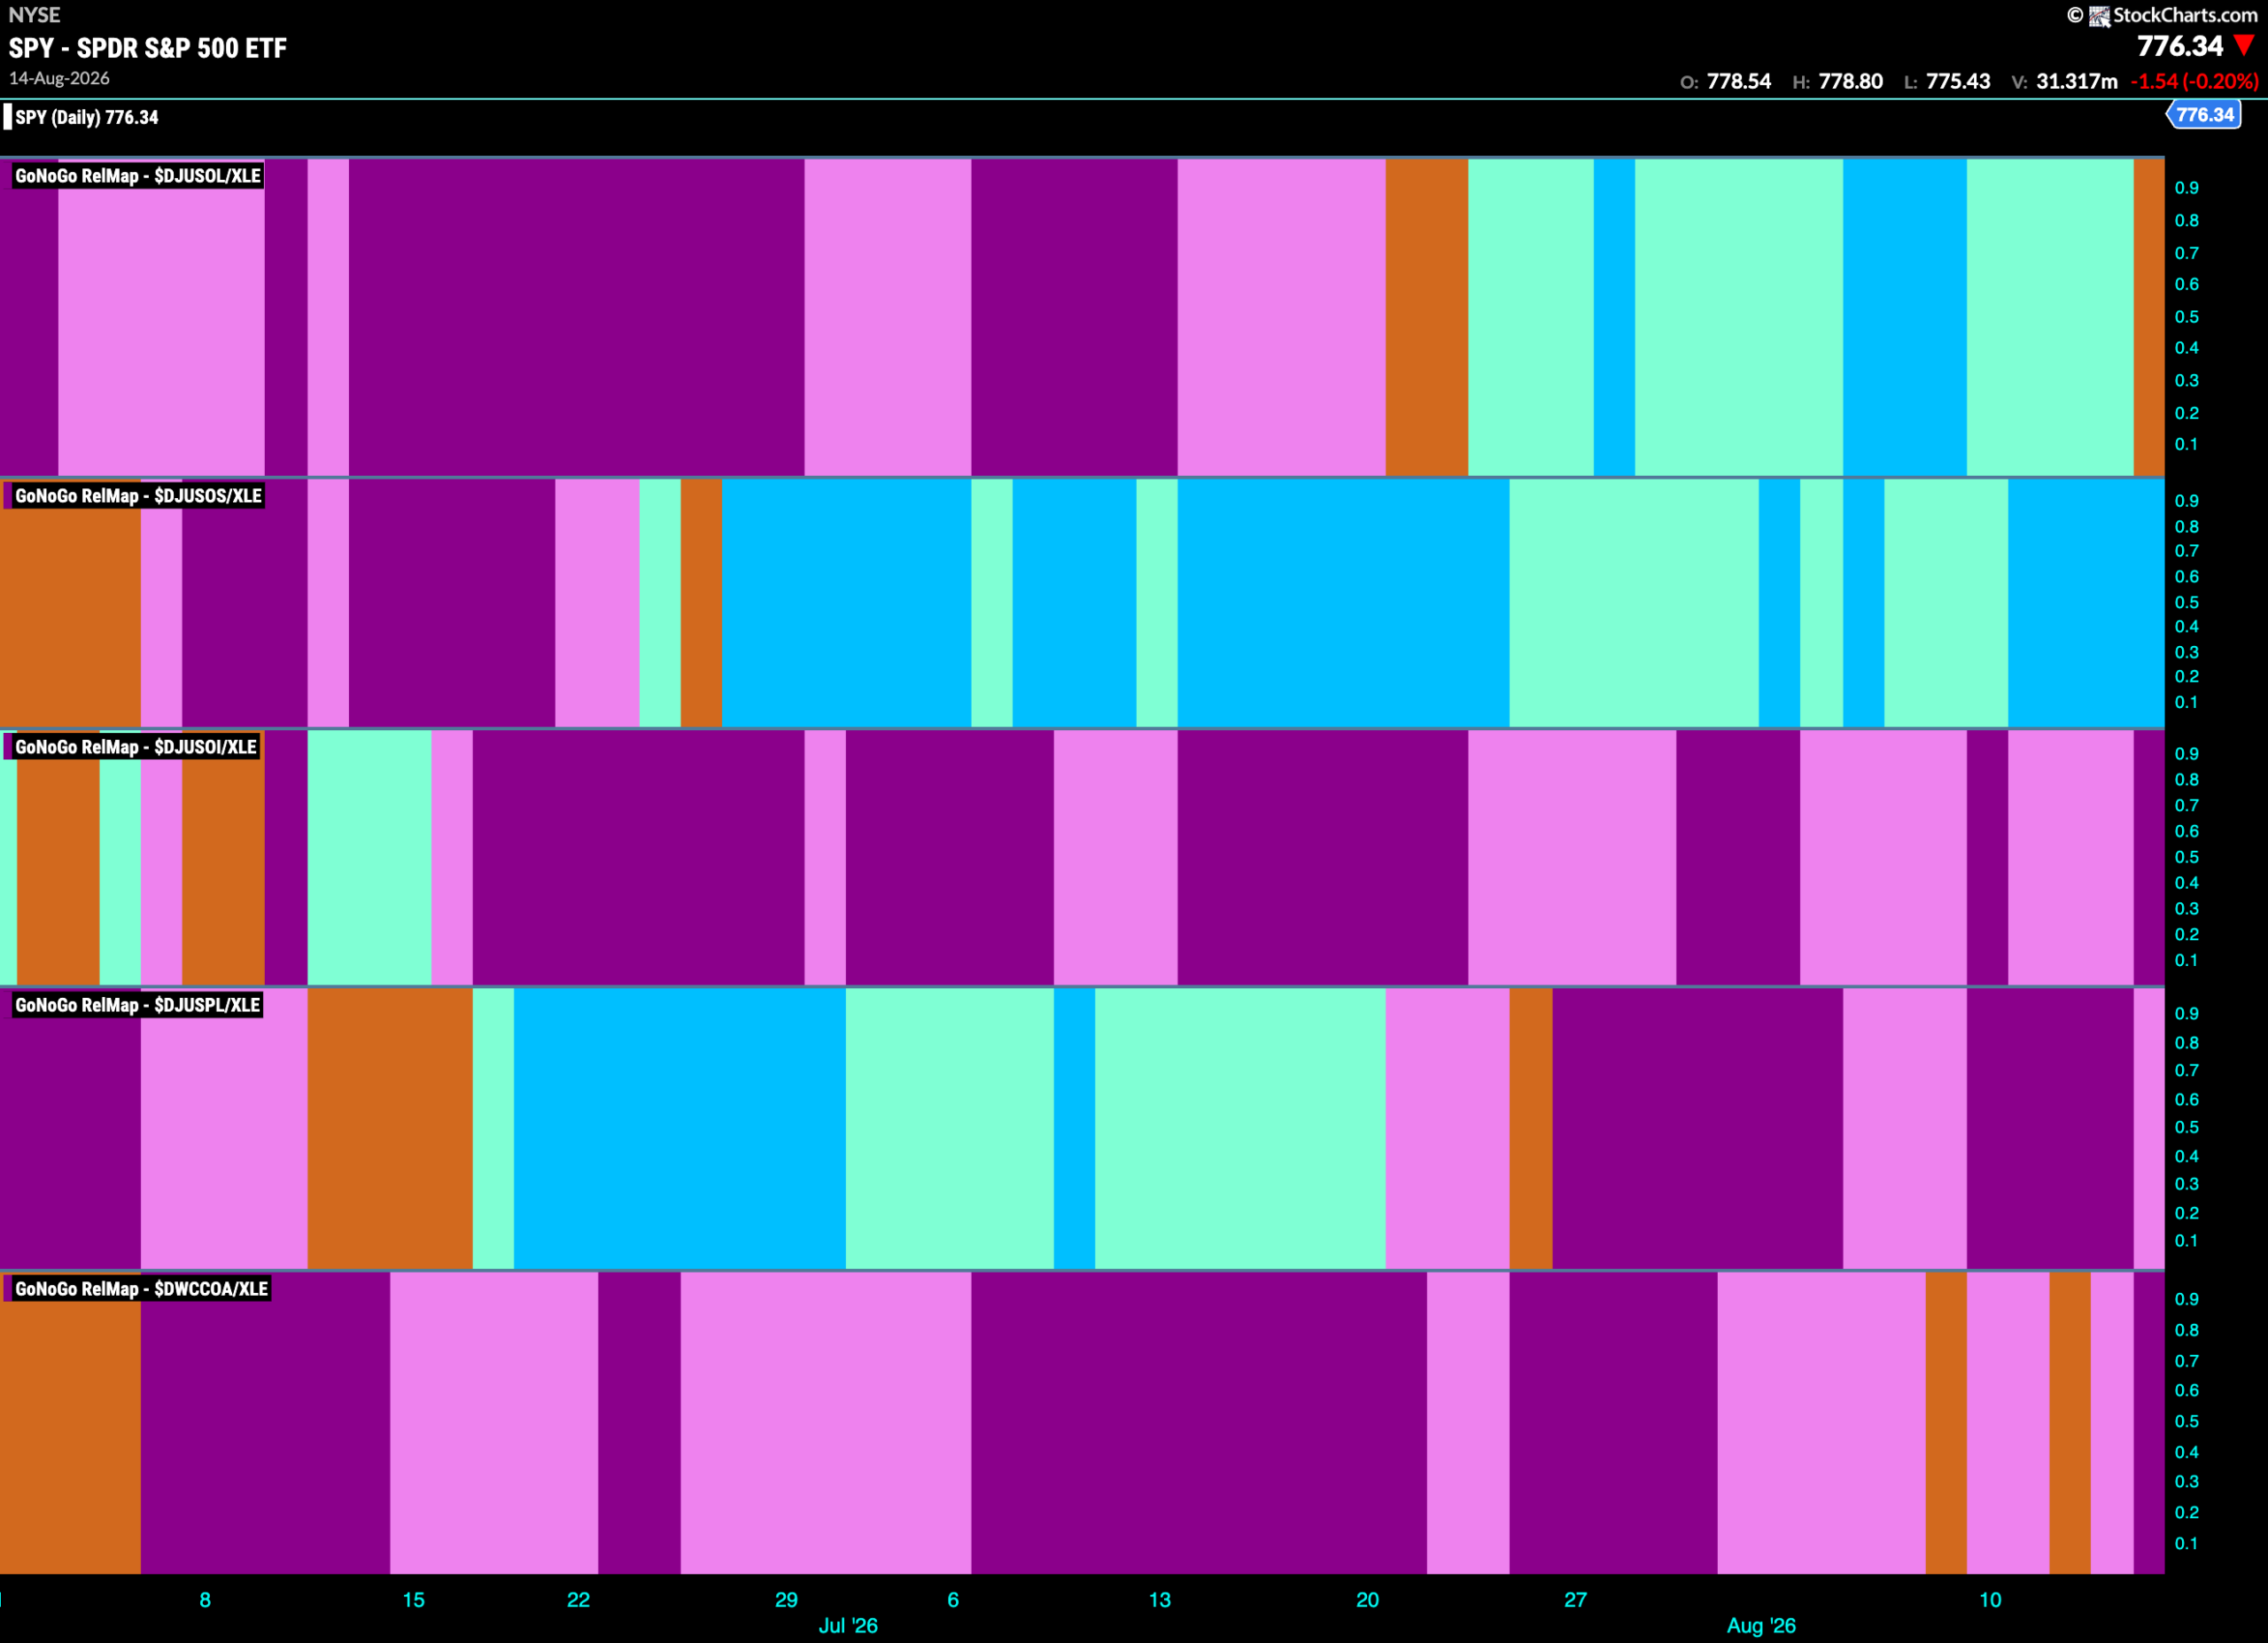Viewport: 2268px width, 1643px height.
Task: Click the GoNoGo RelMap $DJUSPL/XLE label
Action: [137, 1005]
